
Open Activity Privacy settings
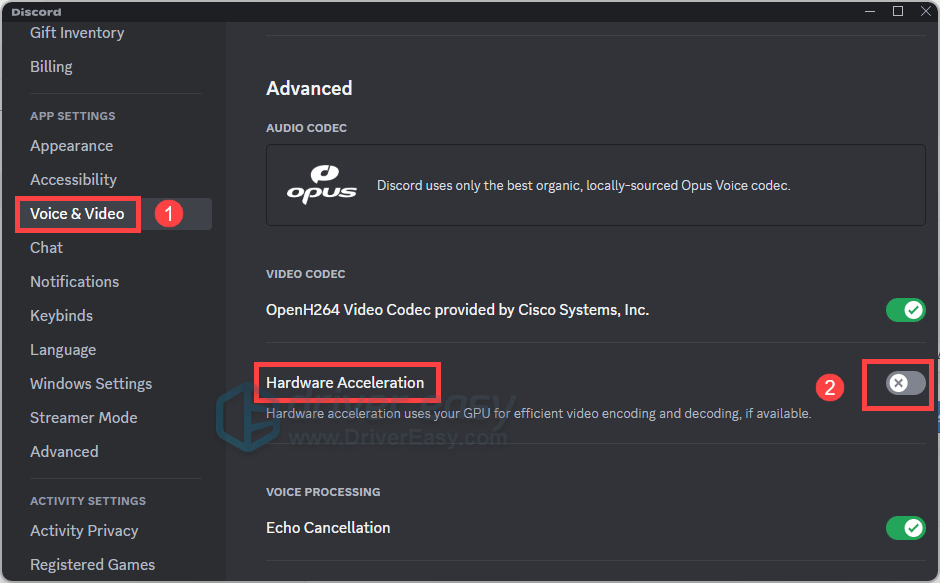click(x=84, y=531)
